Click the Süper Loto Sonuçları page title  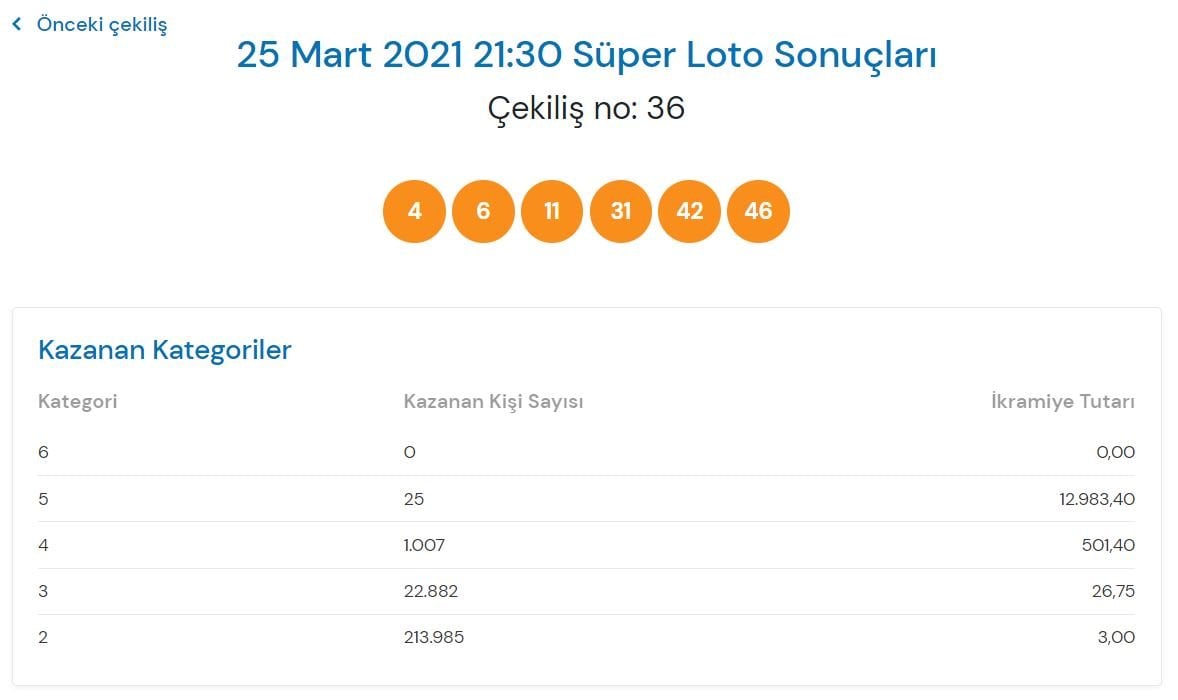586,55
